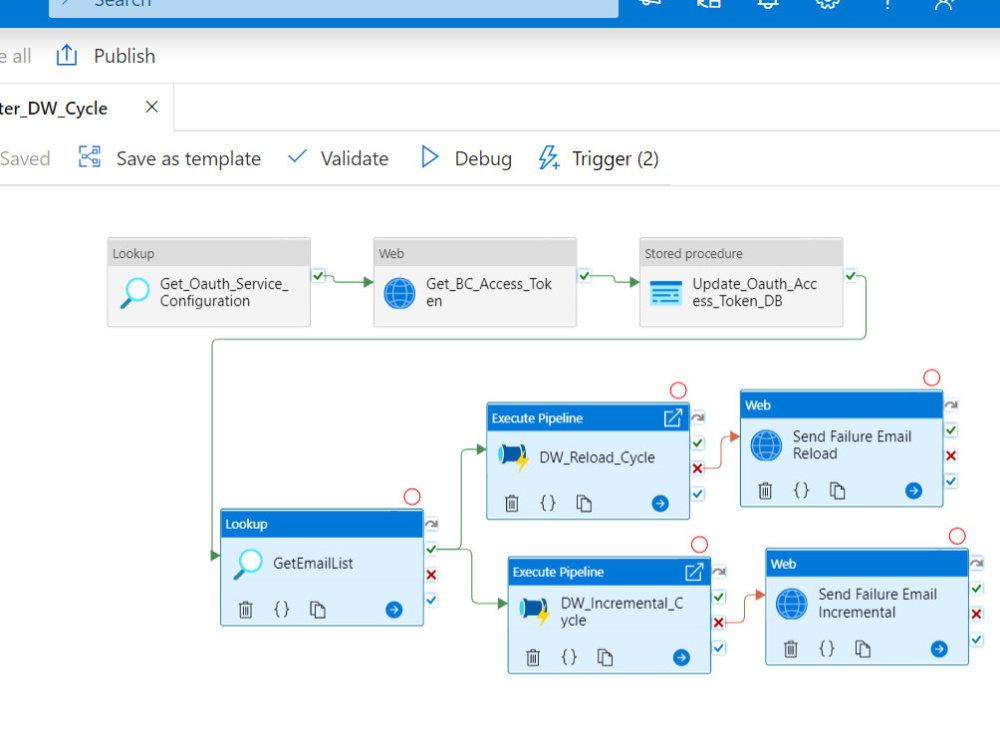Click the failure connector of GetEmailList
Viewport: 1000px width, 750px height.
coord(432,575)
